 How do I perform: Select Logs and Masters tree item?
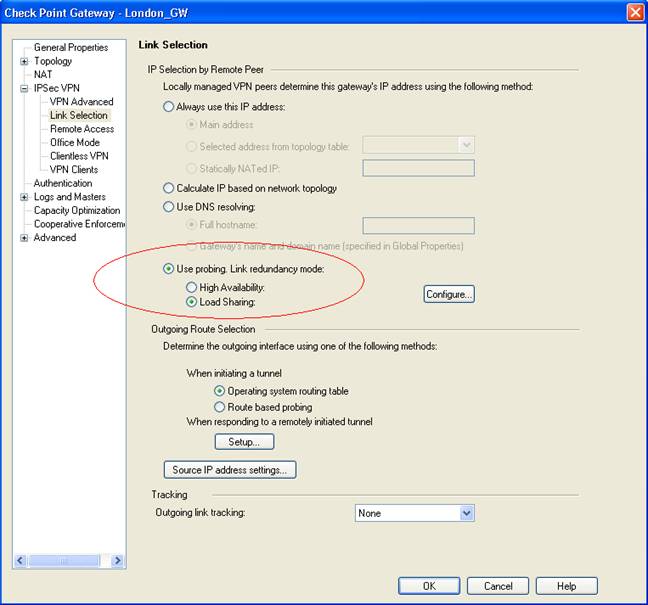click(x=69, y=197)
